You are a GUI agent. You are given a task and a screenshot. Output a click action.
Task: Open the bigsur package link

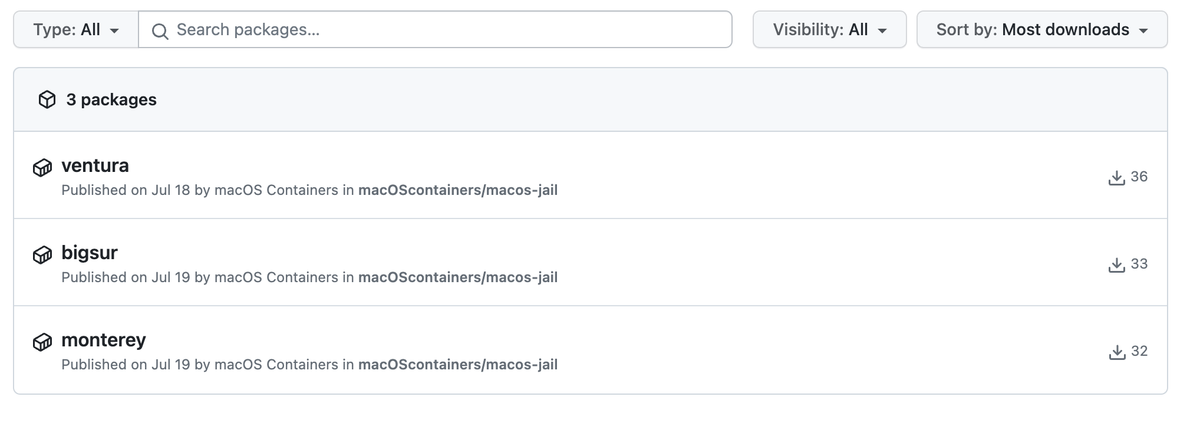(x=89, y=253)
